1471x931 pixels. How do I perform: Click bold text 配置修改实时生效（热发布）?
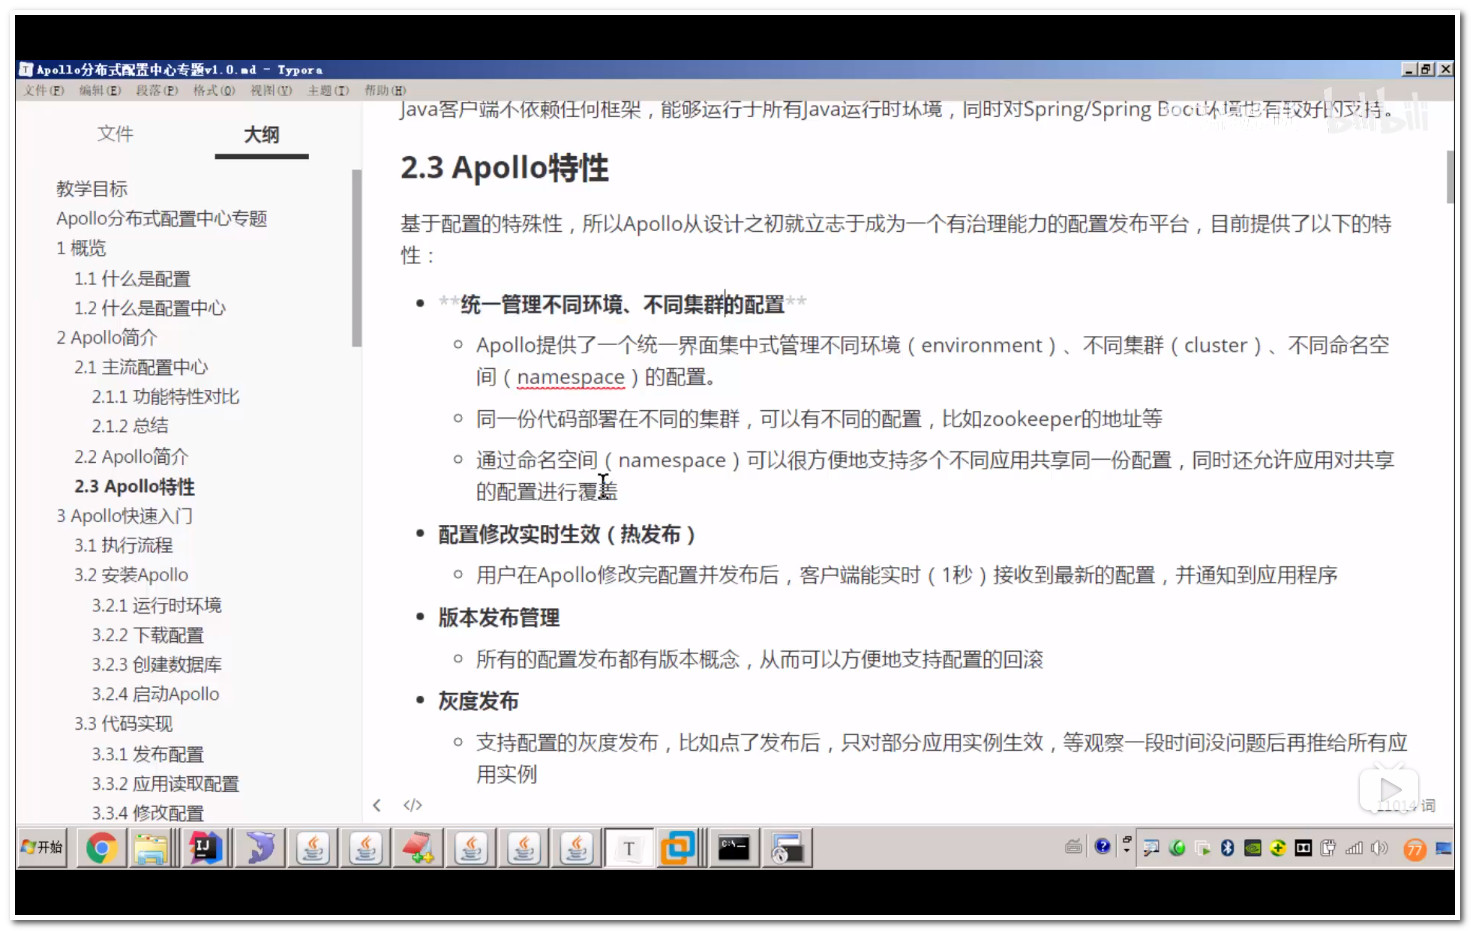[567, 535]
